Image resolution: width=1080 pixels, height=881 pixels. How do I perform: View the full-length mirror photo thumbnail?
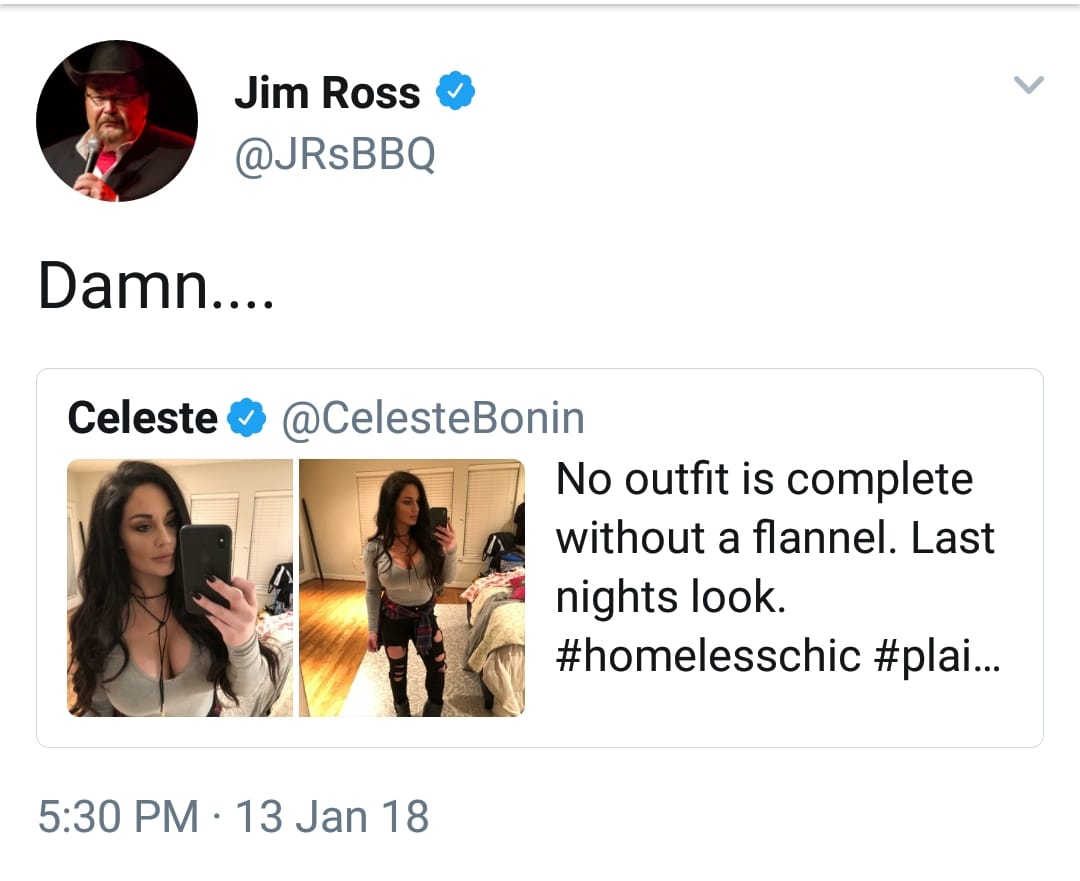[412, 588]
